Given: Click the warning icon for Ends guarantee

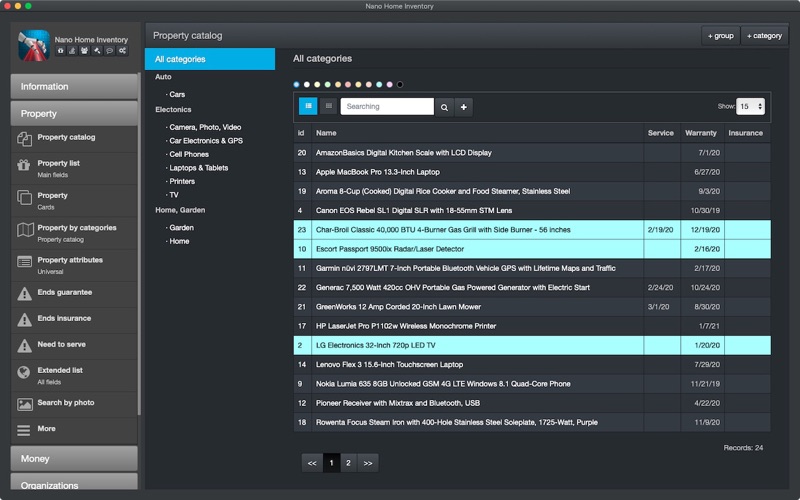Looking at the screenshot, I should (x=24, y=294).
